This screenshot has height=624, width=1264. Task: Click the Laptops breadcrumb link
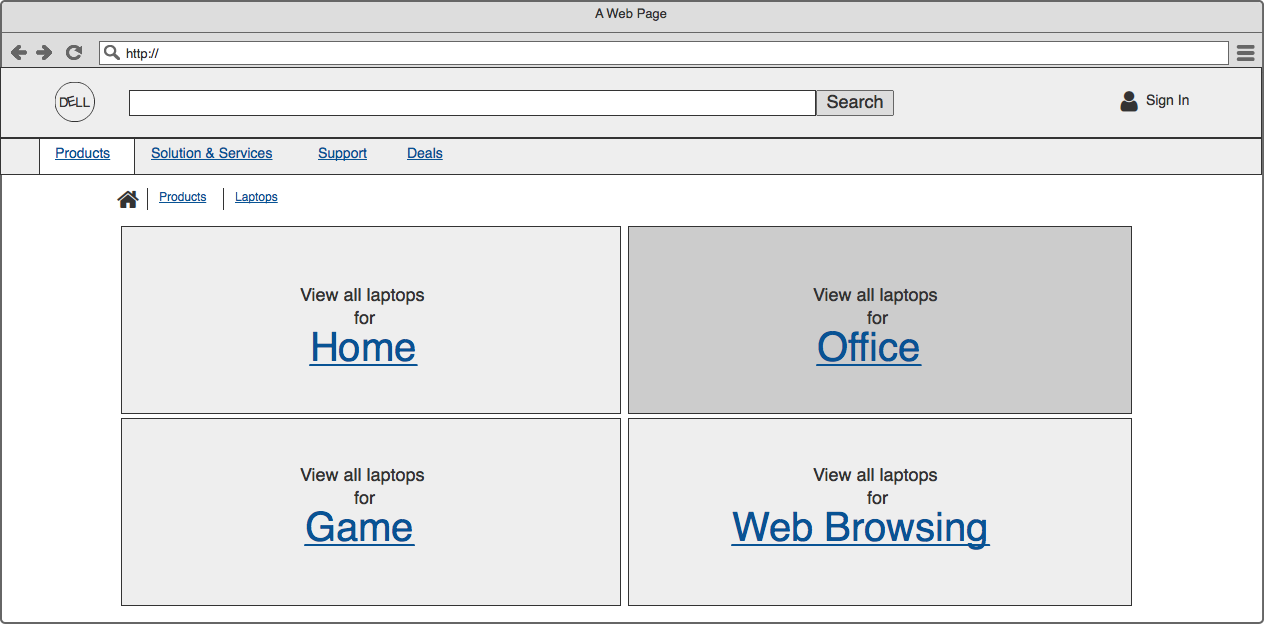(x=256, y=197)
